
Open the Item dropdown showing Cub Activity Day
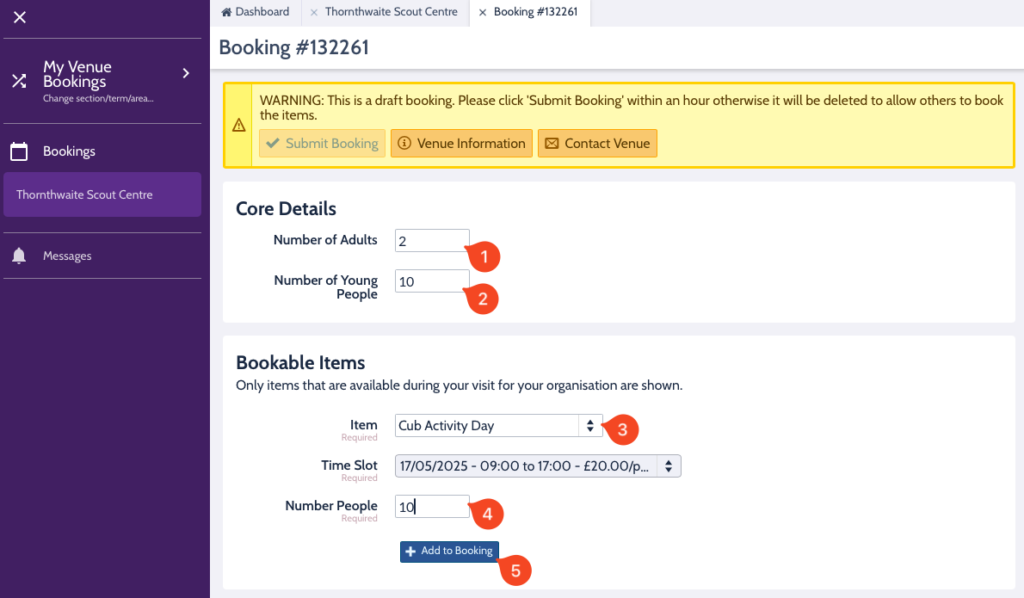pyautogui.click(x=498, y=426)
